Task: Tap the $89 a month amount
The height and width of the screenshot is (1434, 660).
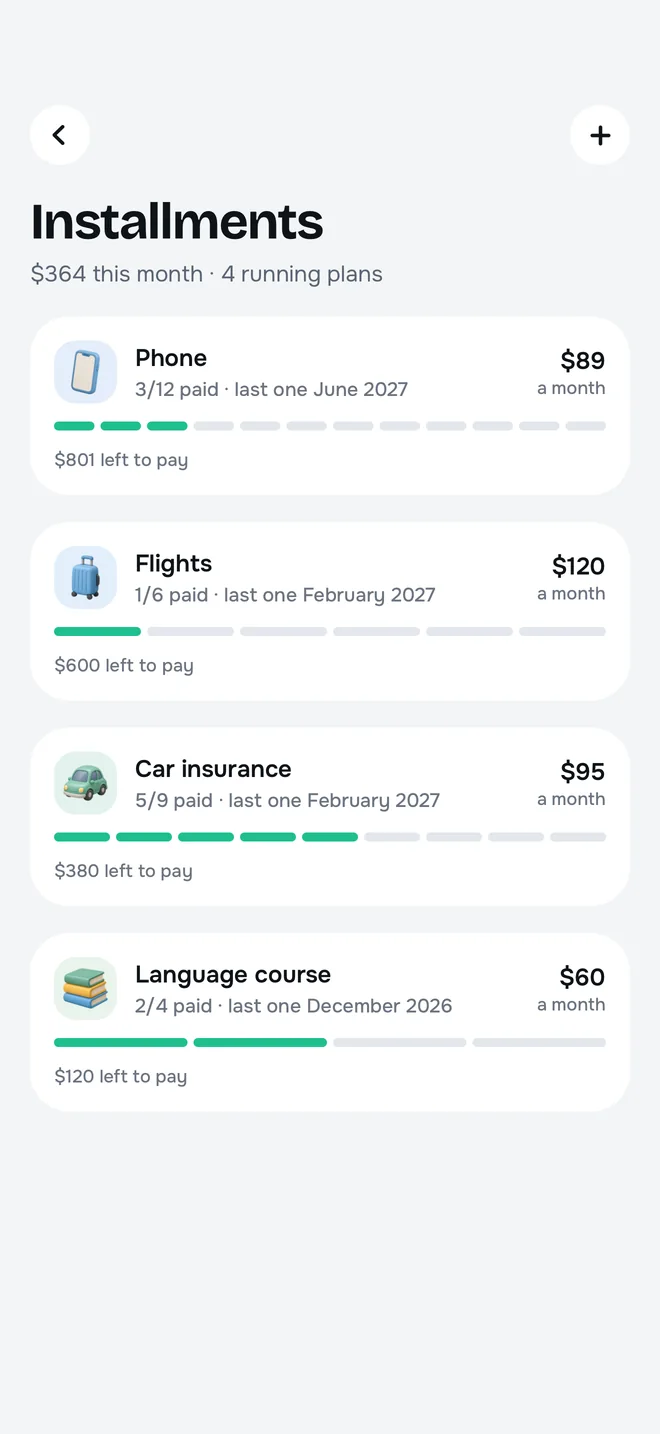Action: pyautogui.click(x=571, y=372)
